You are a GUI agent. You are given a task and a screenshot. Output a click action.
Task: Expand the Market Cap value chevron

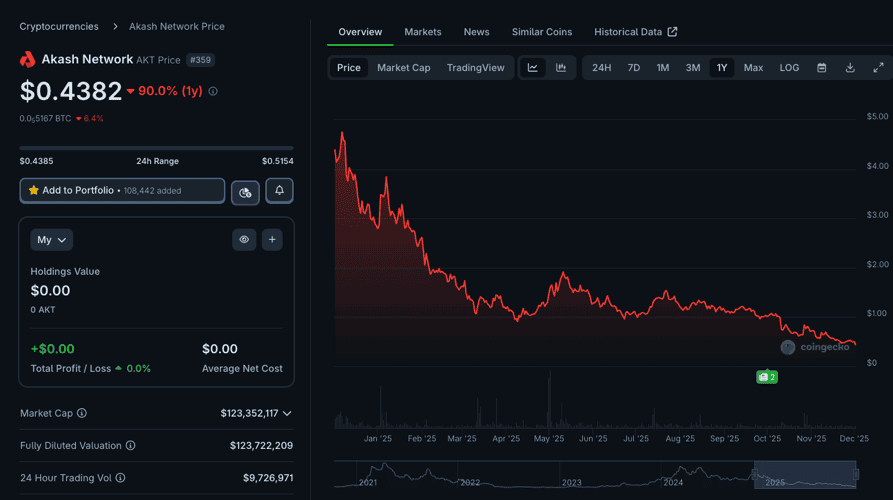click(288, 413)
